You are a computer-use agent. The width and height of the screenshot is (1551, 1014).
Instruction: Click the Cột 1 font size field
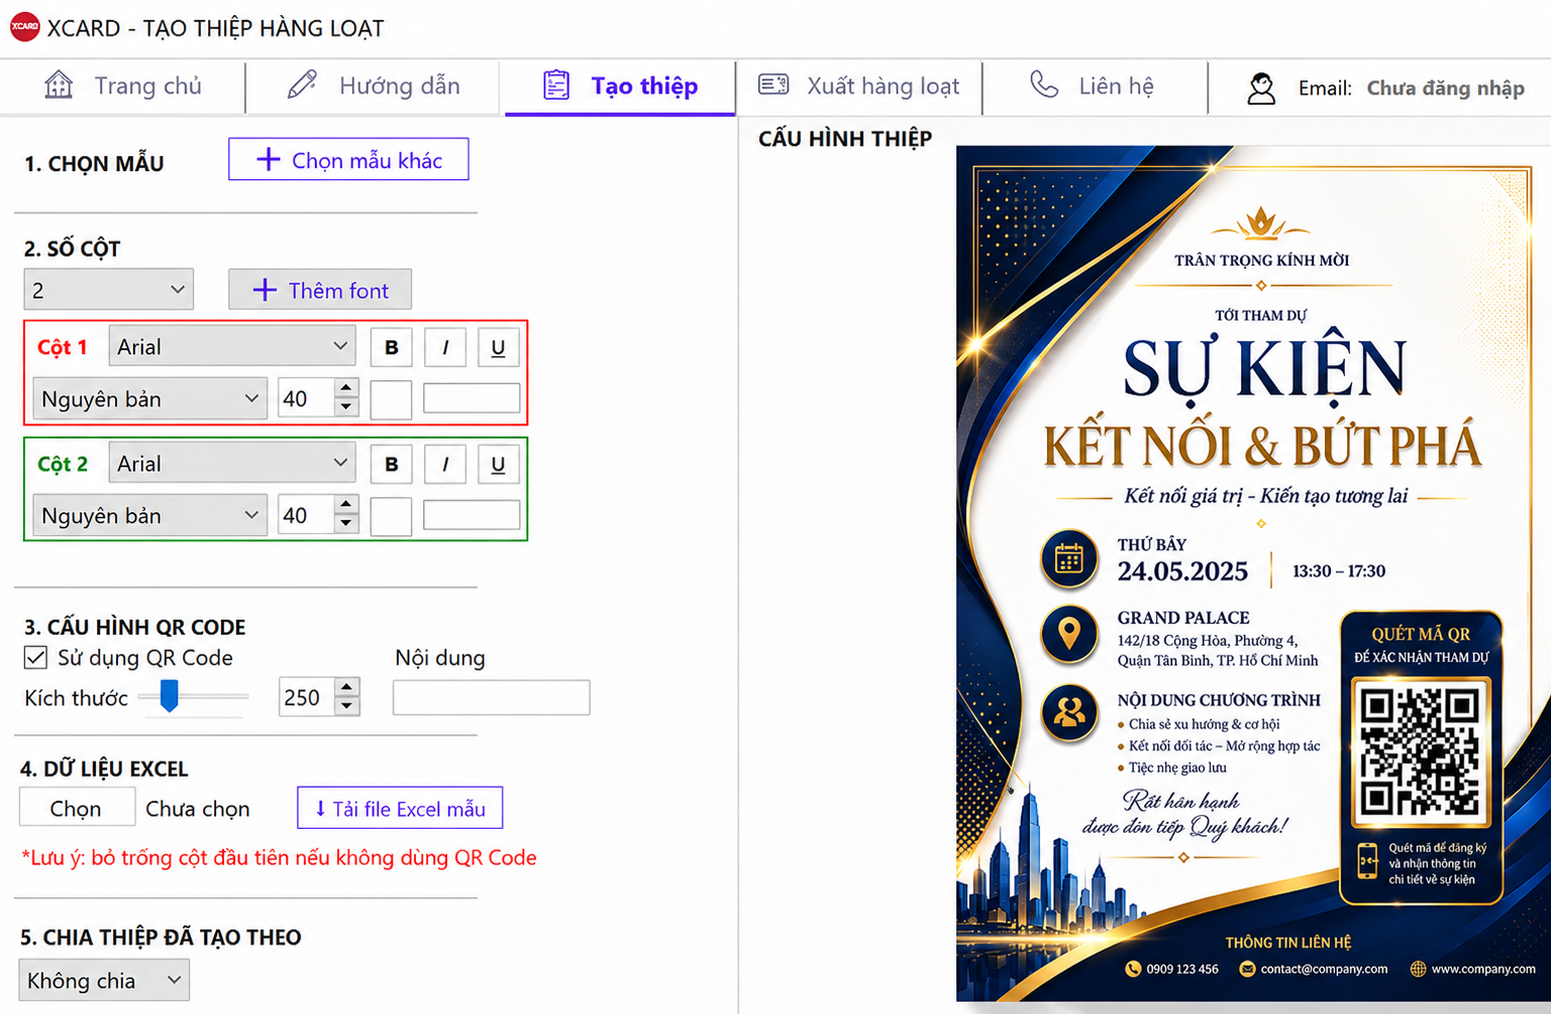point(306,399)
